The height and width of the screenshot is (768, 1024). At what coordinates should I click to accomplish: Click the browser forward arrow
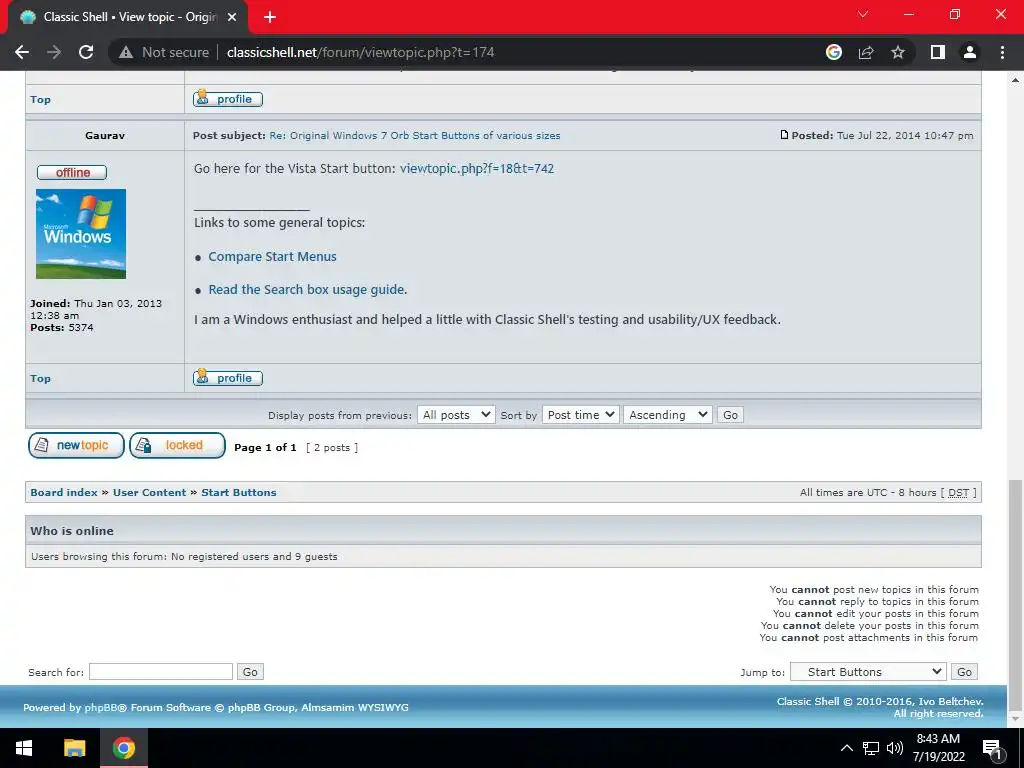tap(54, 52)
